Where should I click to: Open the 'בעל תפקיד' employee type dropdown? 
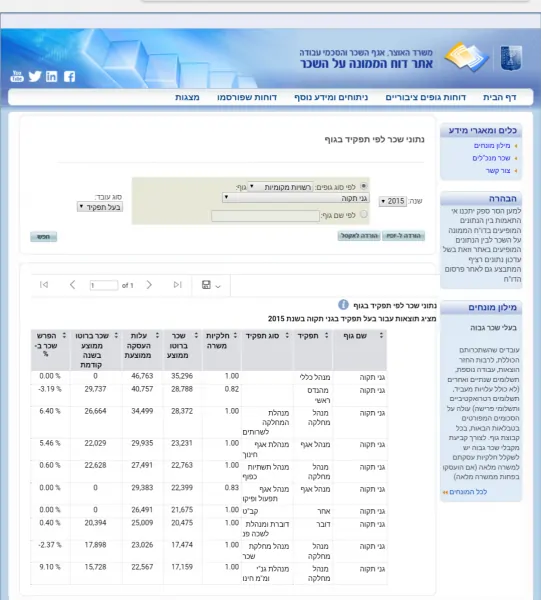100,207
